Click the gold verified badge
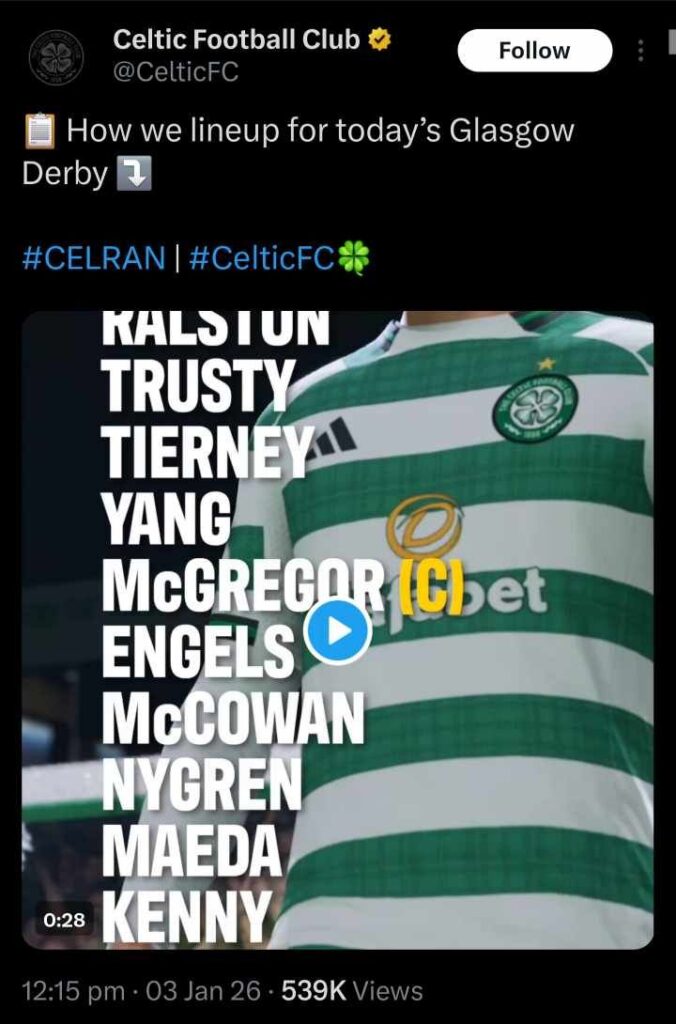 tap(379, 40)
